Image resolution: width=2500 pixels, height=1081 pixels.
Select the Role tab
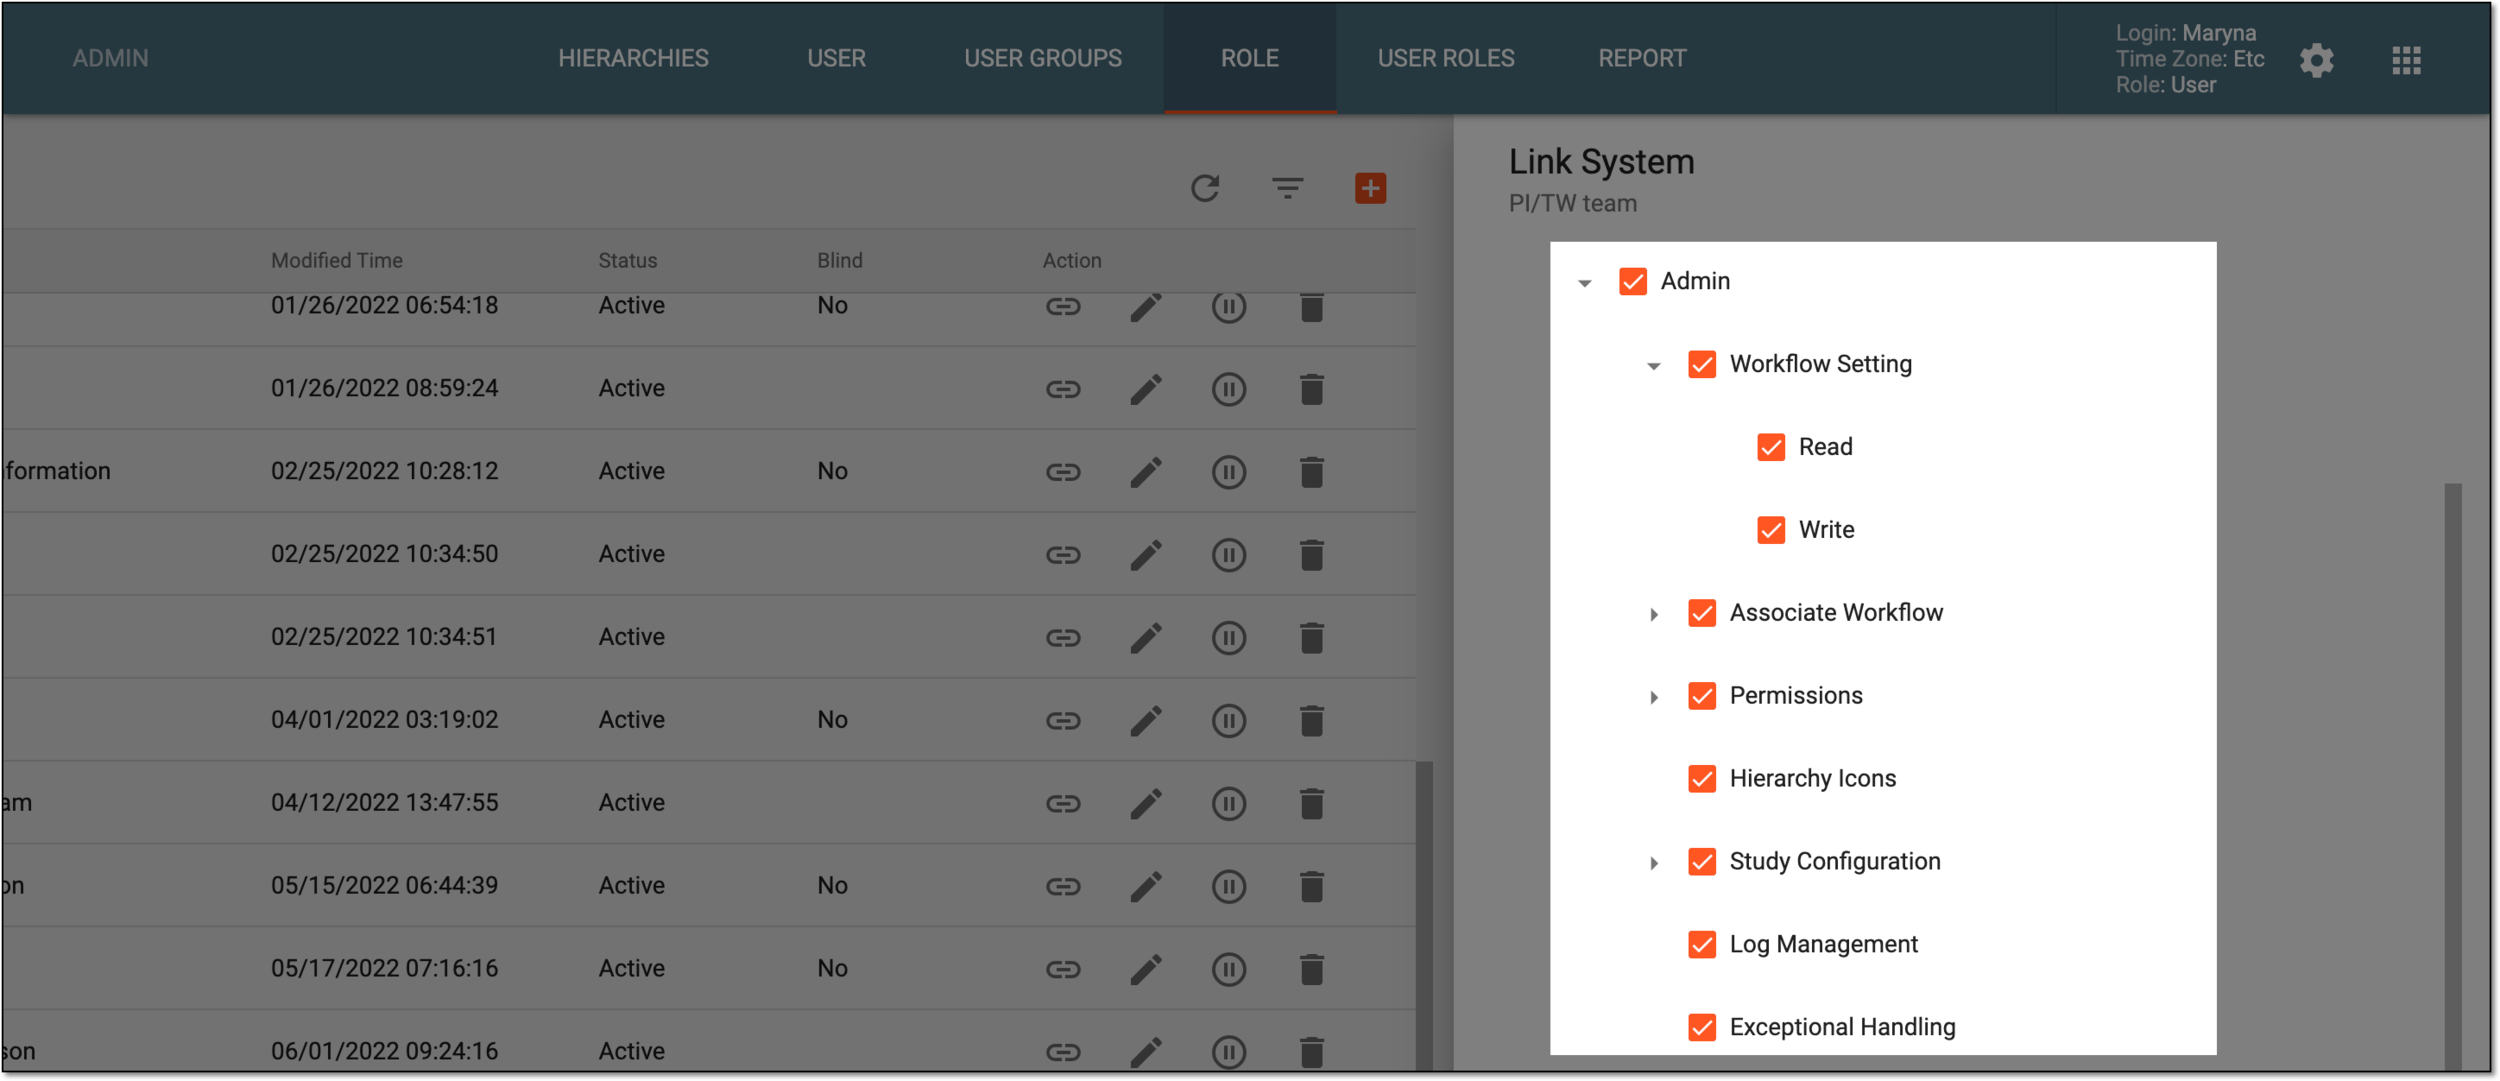tap(1249, 58)
